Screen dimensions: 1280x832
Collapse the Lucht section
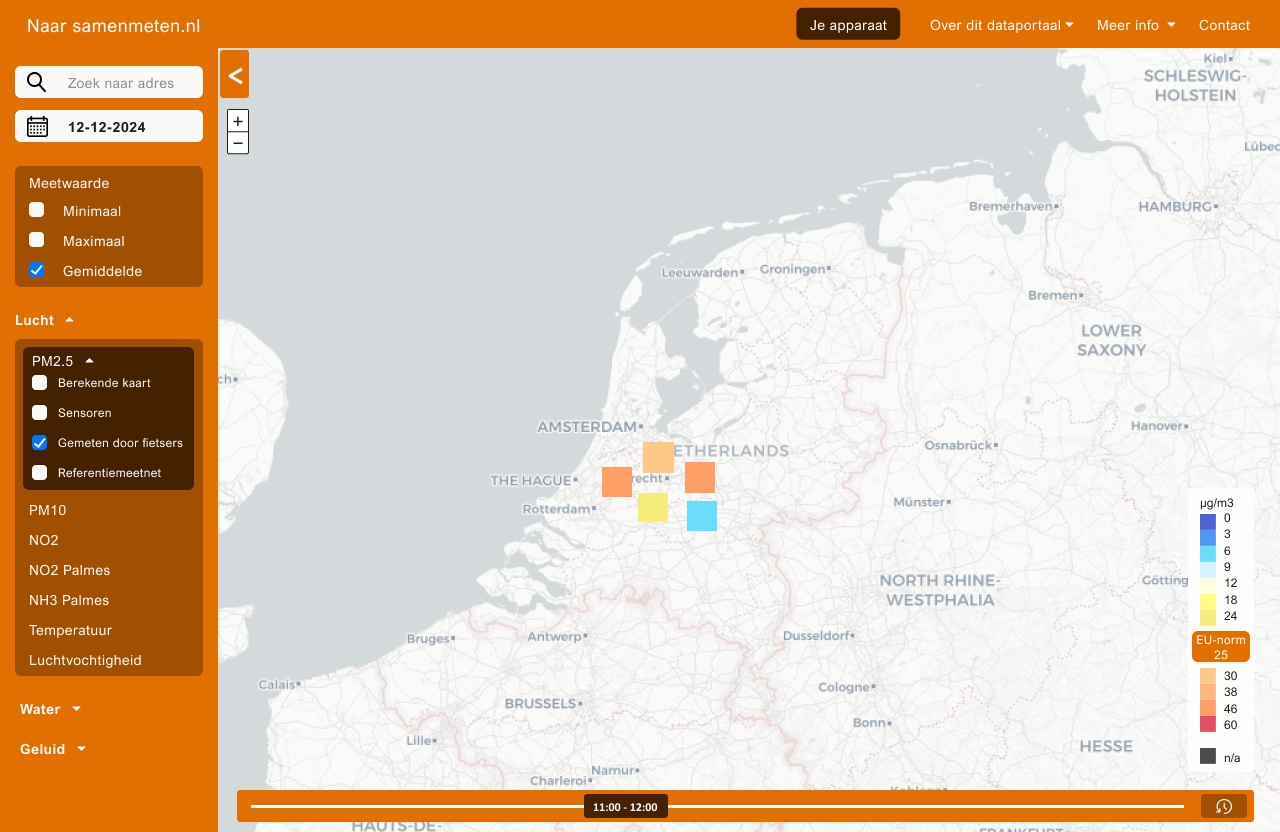45,320
